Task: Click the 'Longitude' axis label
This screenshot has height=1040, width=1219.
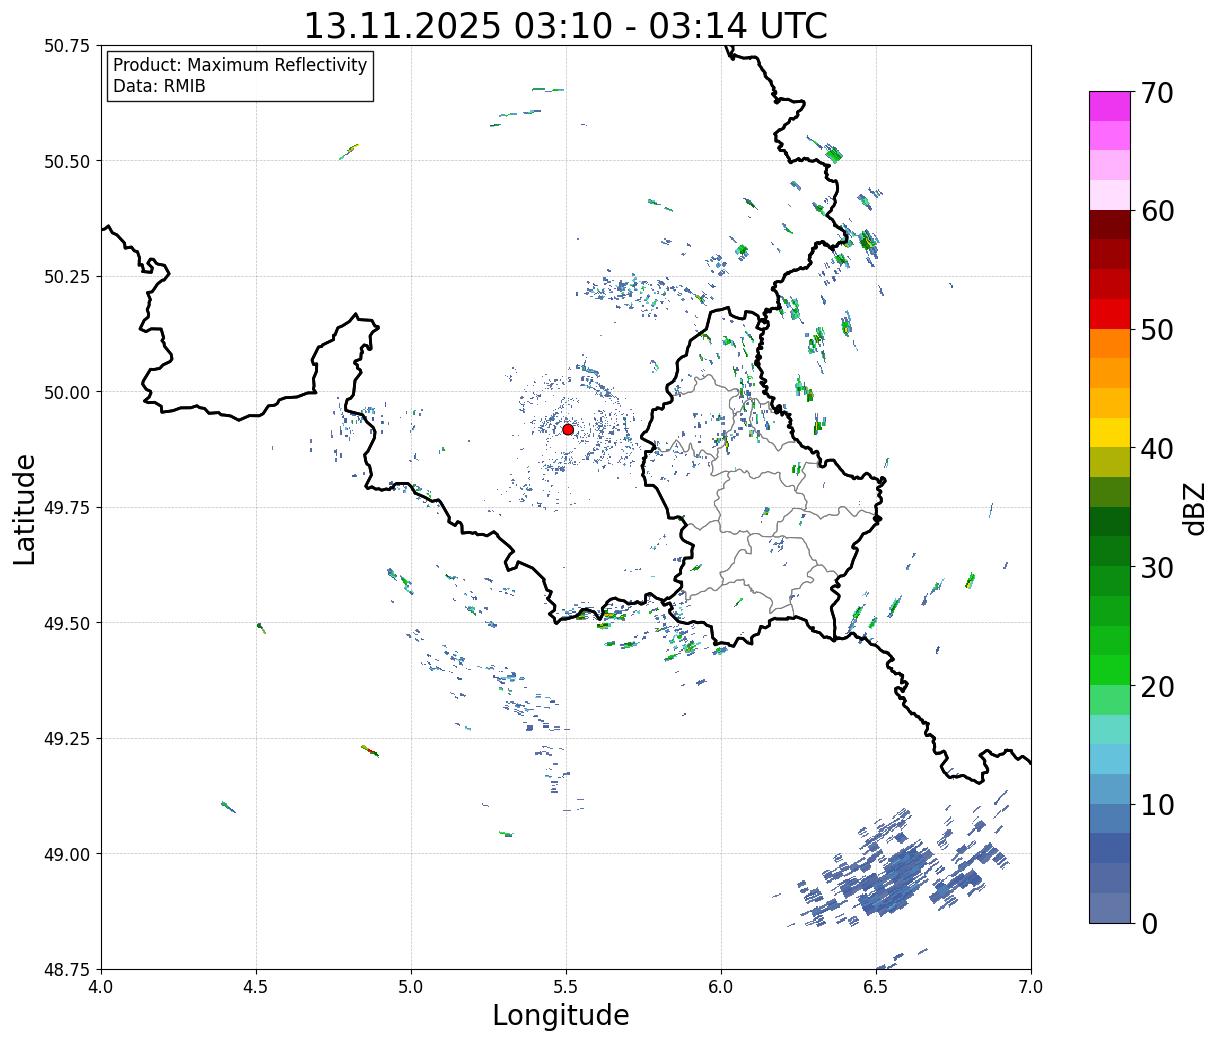Action: tap(561, 1015)
